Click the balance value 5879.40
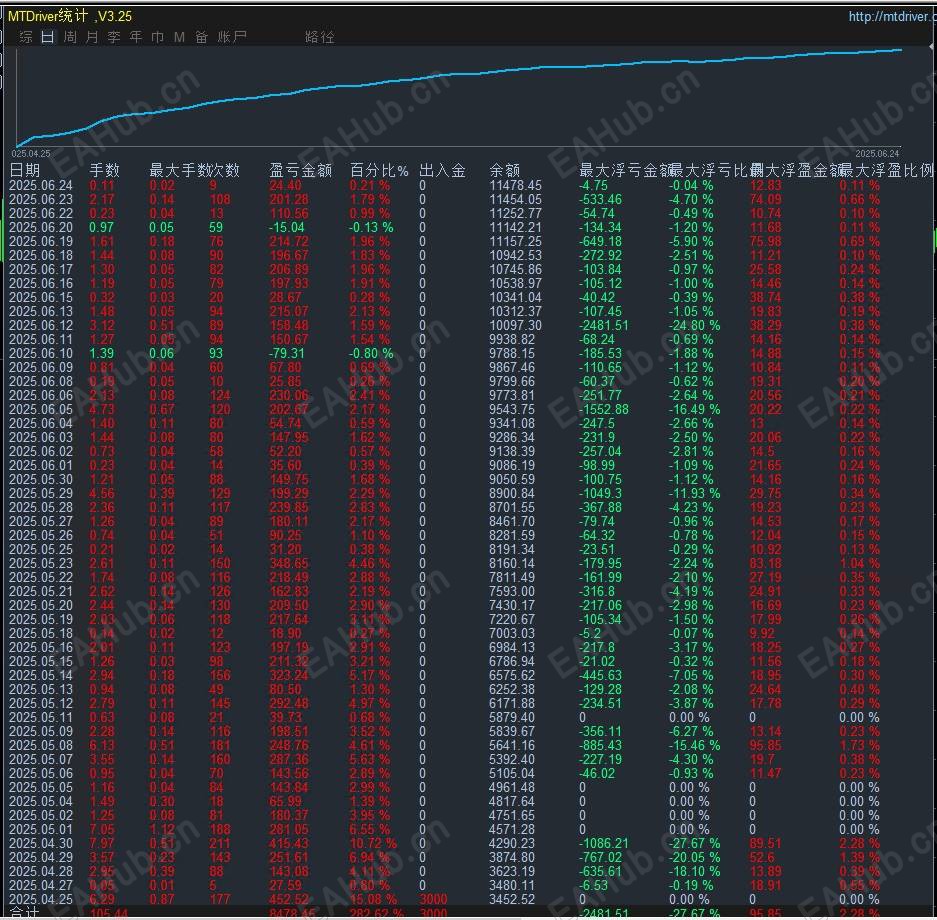Screen dimensions: 937x920 point(512,717)
